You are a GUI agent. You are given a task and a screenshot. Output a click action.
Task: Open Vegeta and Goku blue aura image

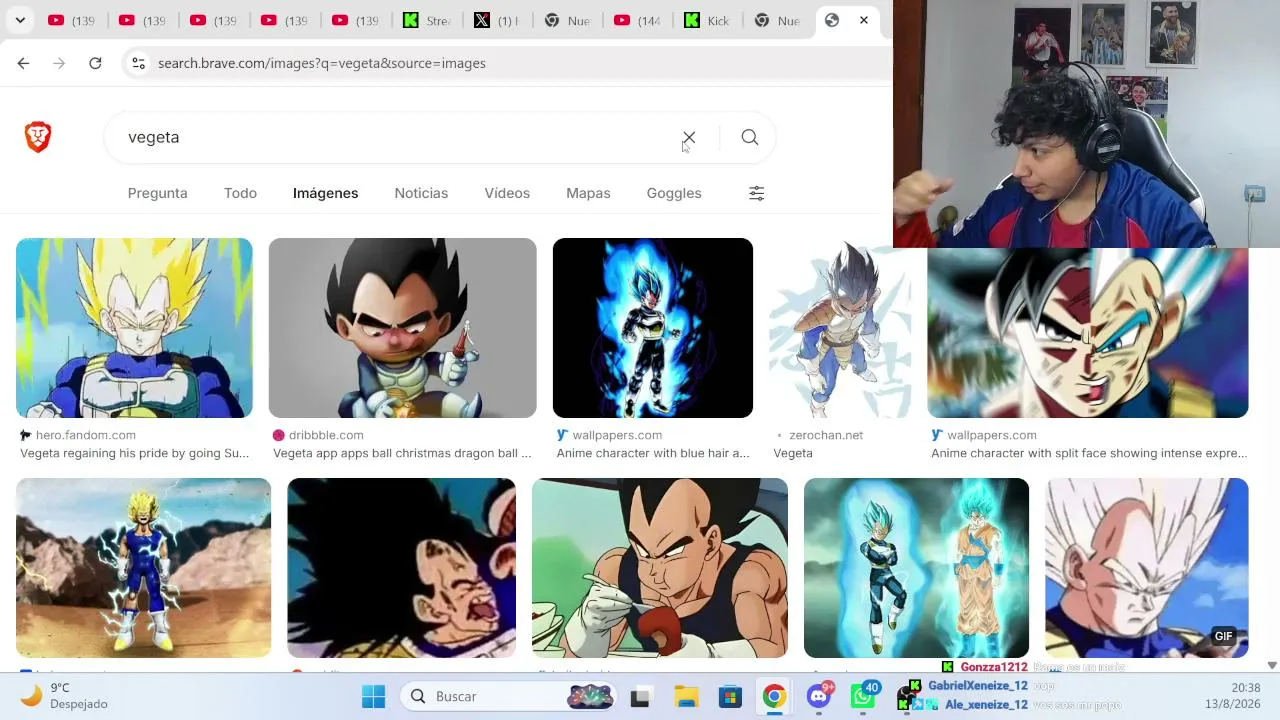[916, 568]
